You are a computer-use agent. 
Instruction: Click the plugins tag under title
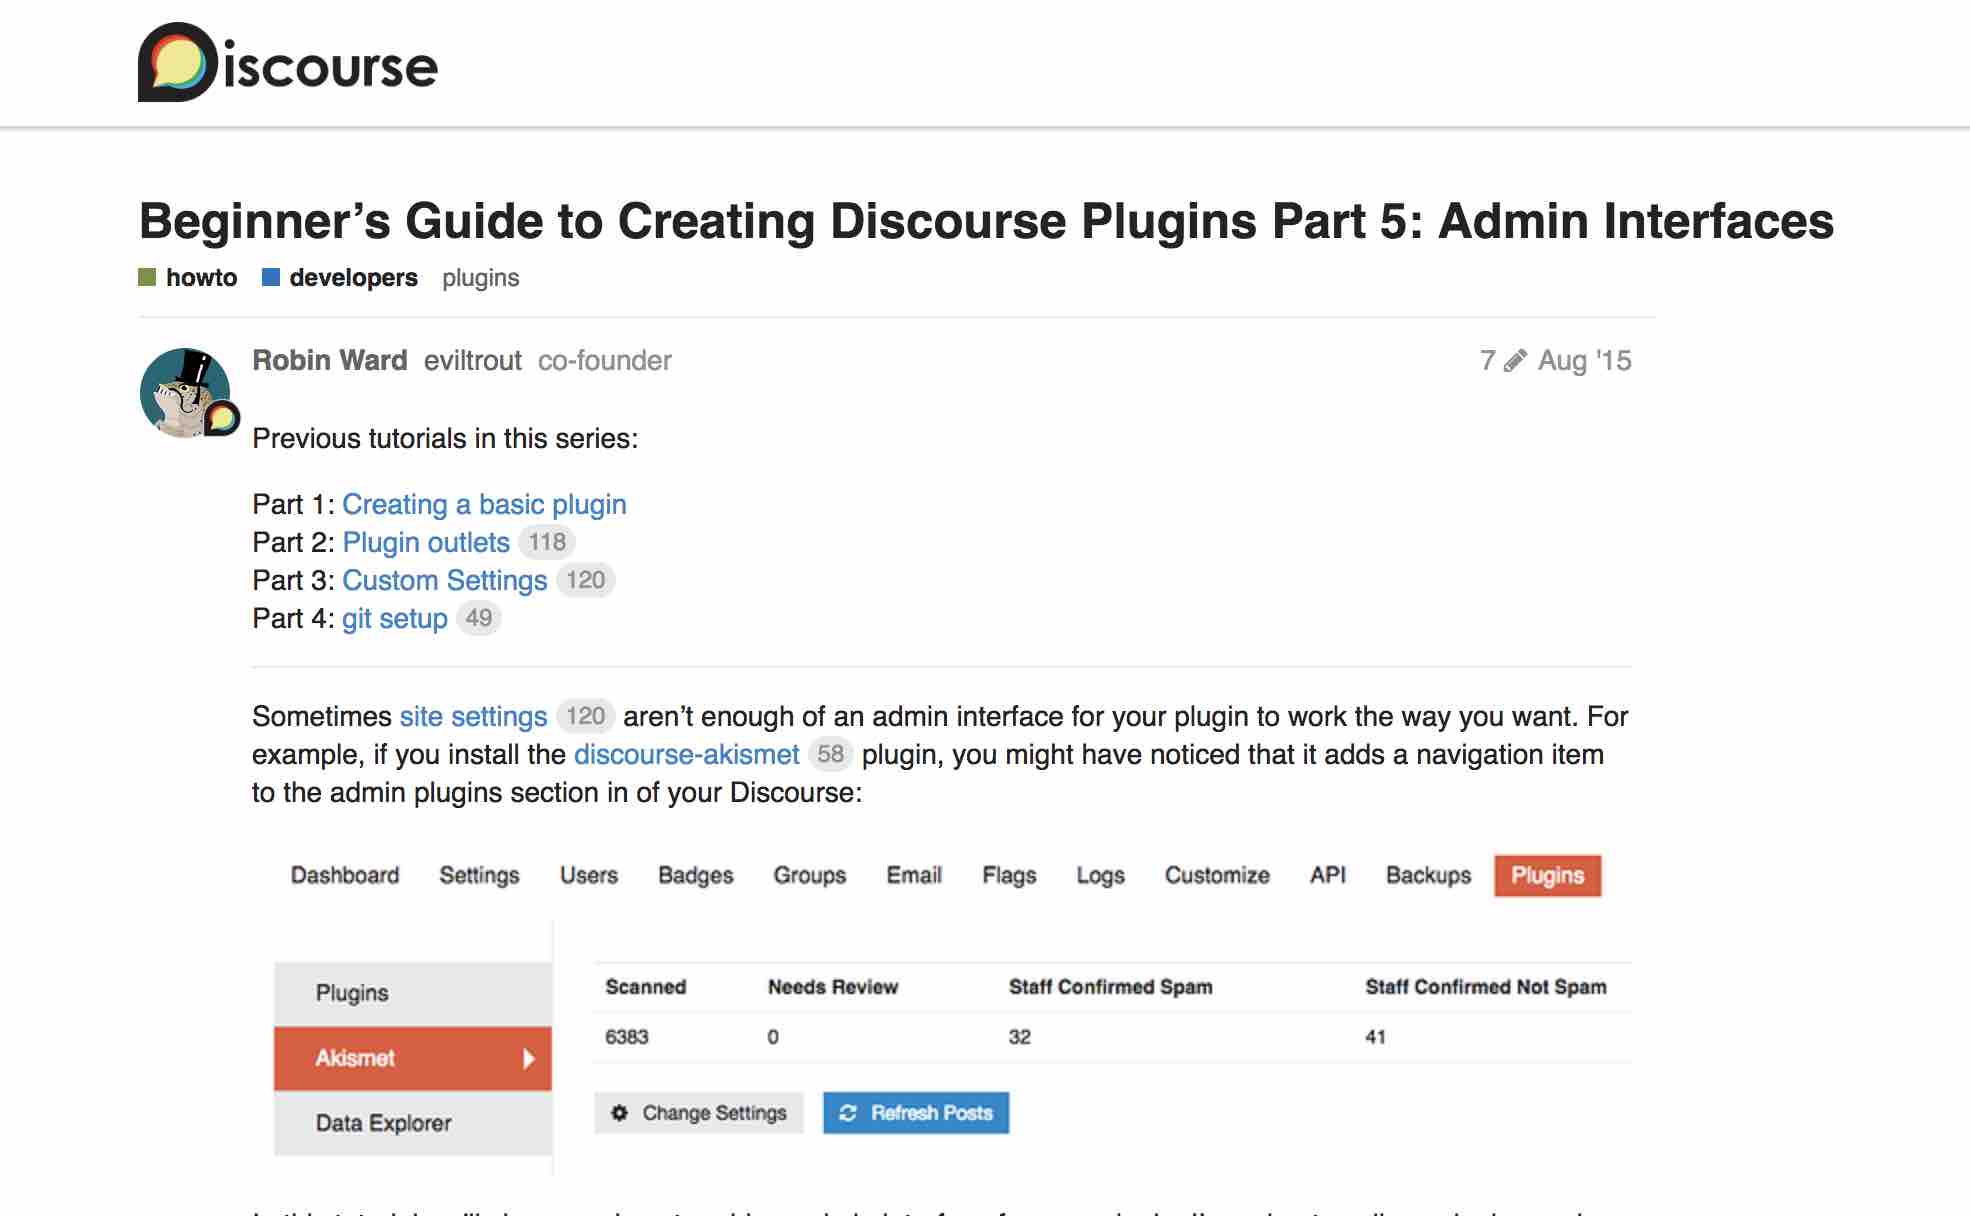480,277
